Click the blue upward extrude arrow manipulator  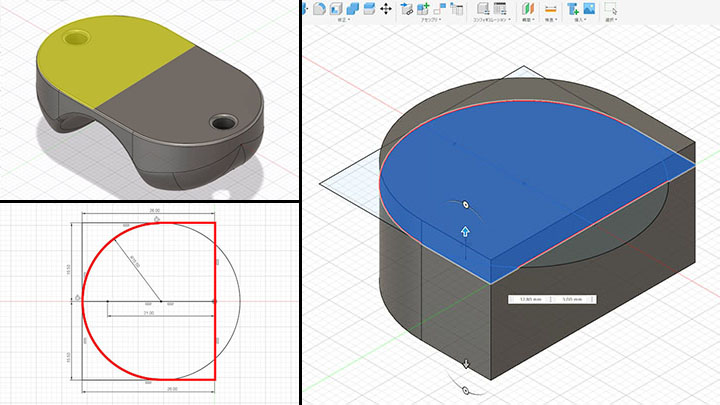pyautogui.click(x=465, y=231)
